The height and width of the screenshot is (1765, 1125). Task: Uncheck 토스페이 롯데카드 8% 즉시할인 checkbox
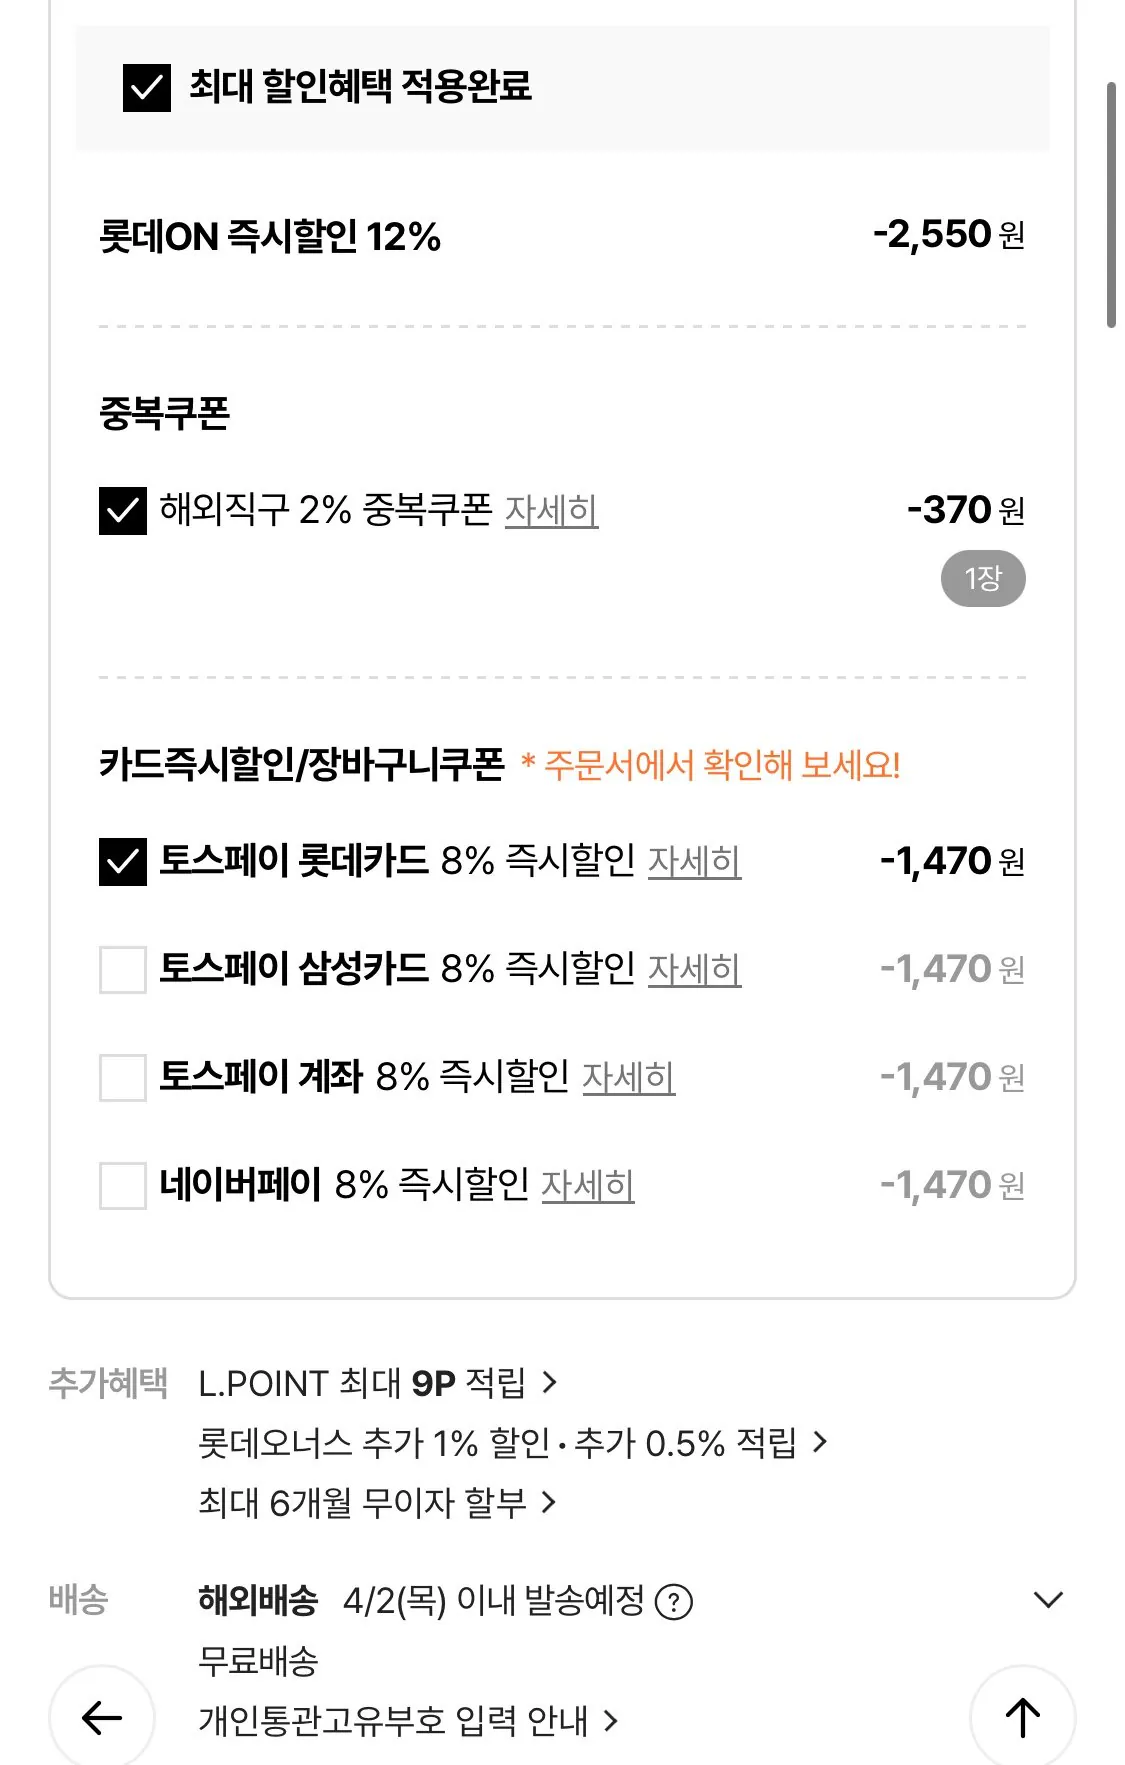coord(123,861)
